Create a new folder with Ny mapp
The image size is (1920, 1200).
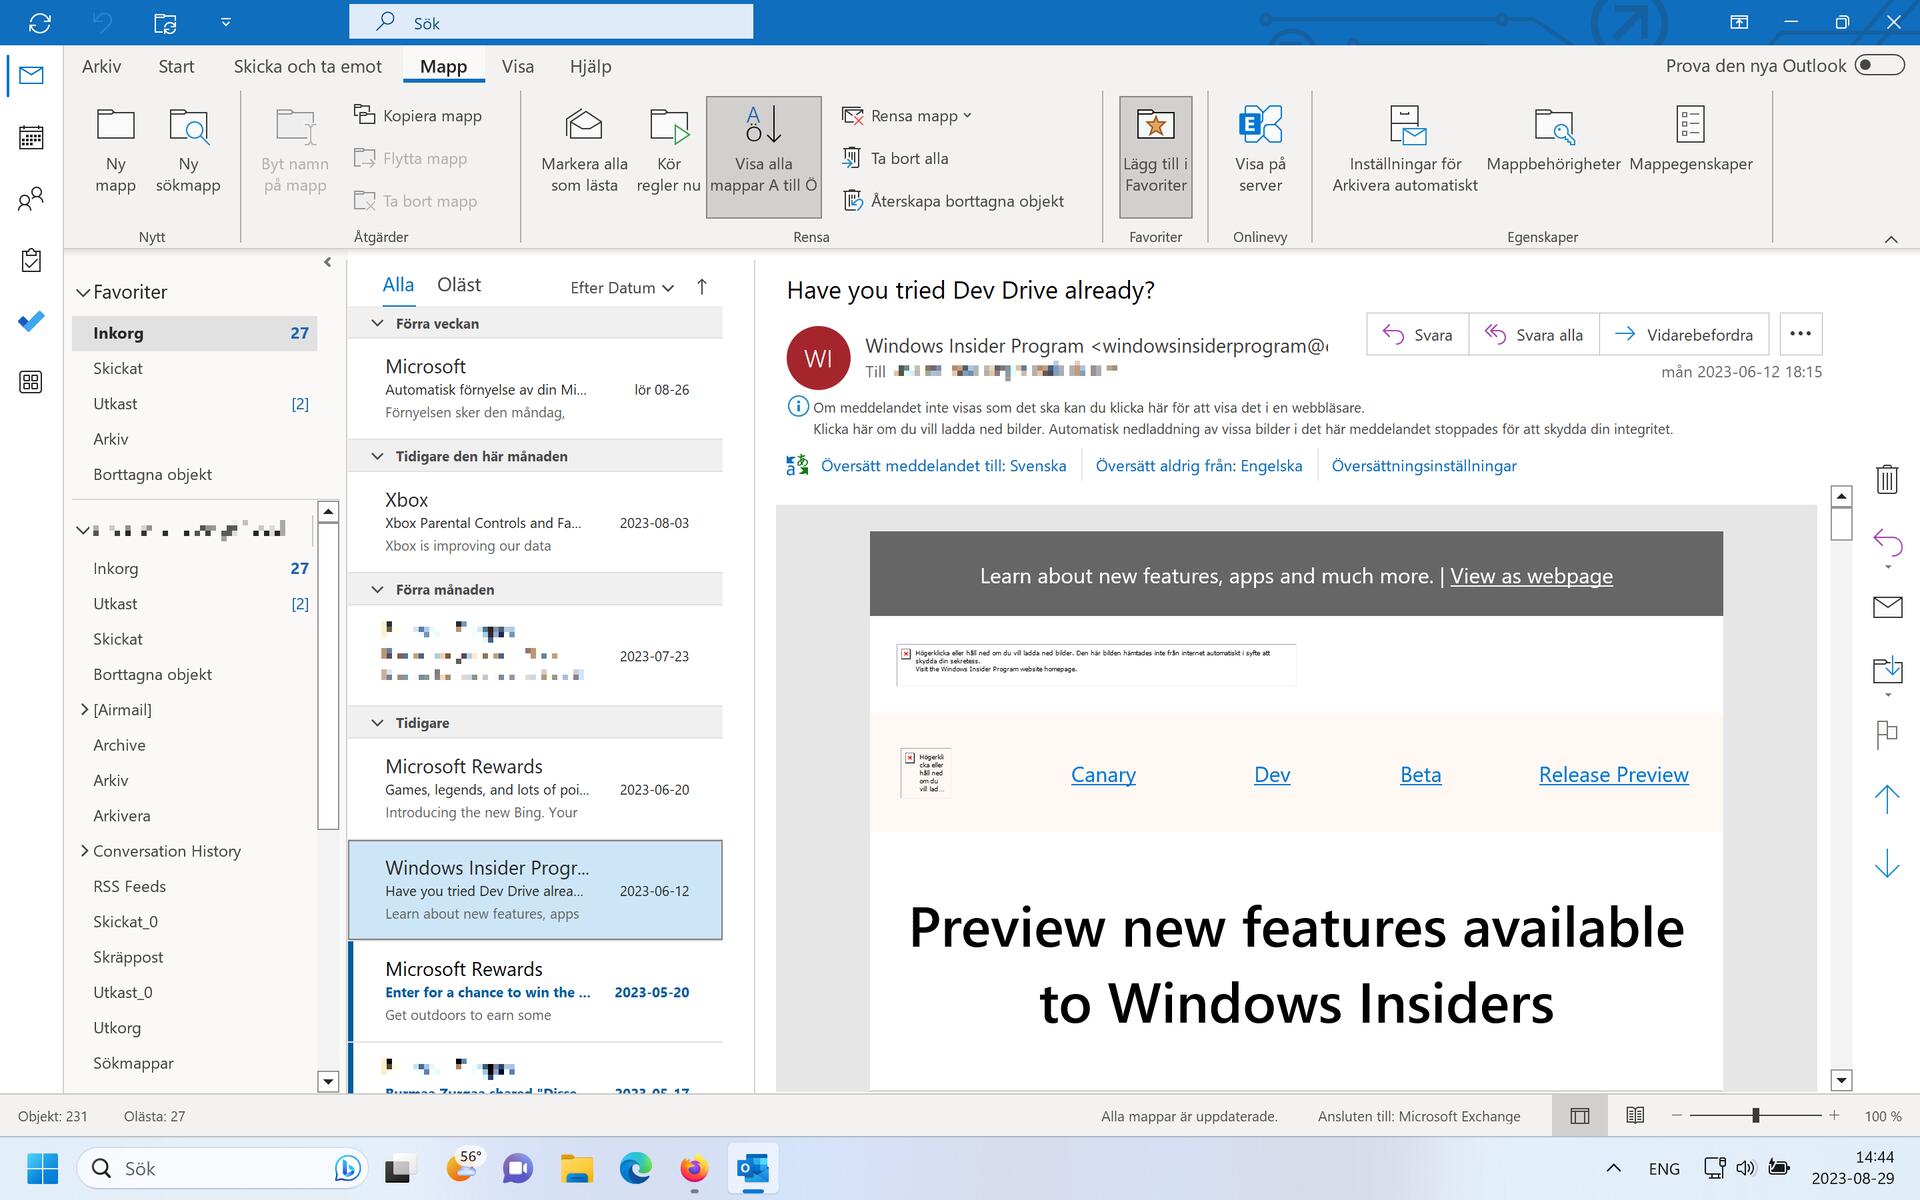(115, 147)
